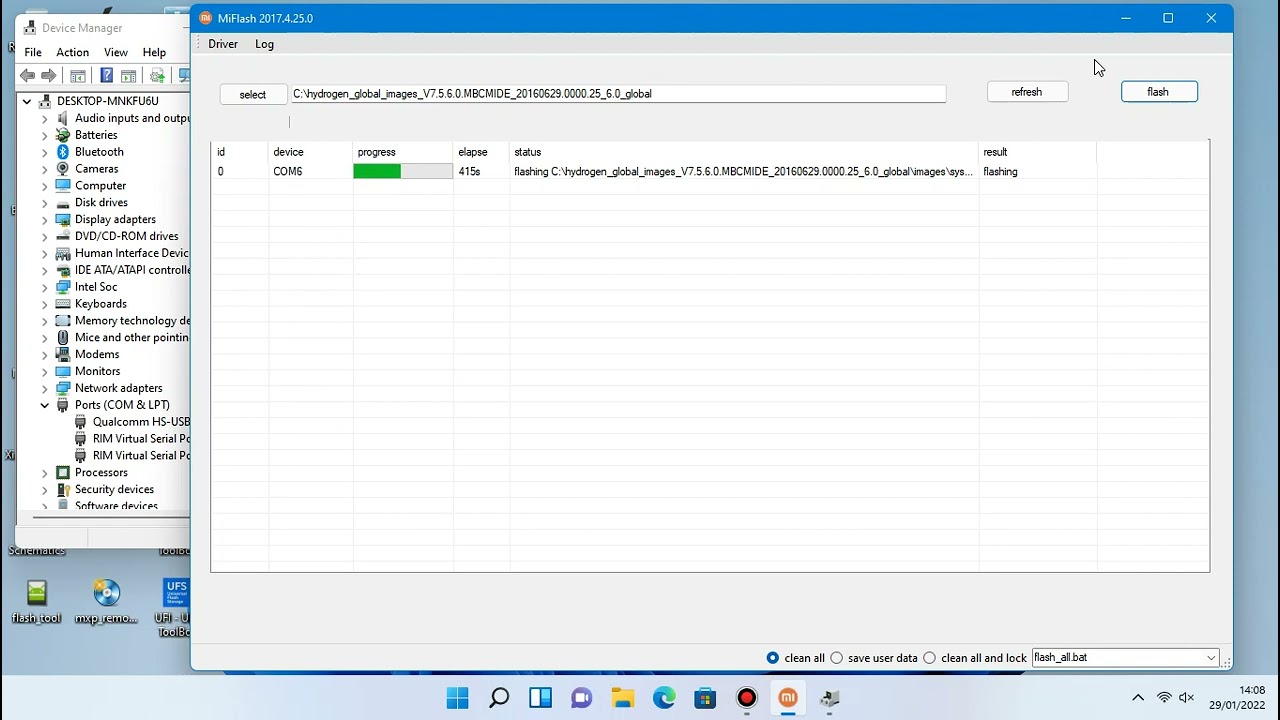Show hidden system tray icons
The width and height of the screenshot is (1280, 720).
click(x=1138, y=698)
